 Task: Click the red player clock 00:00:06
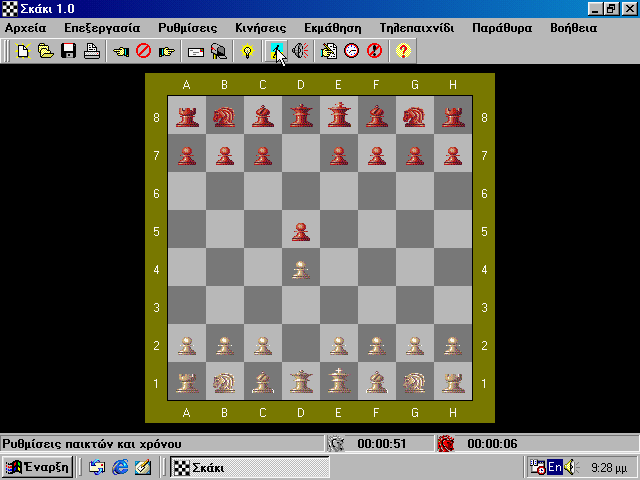coord(492,444)
